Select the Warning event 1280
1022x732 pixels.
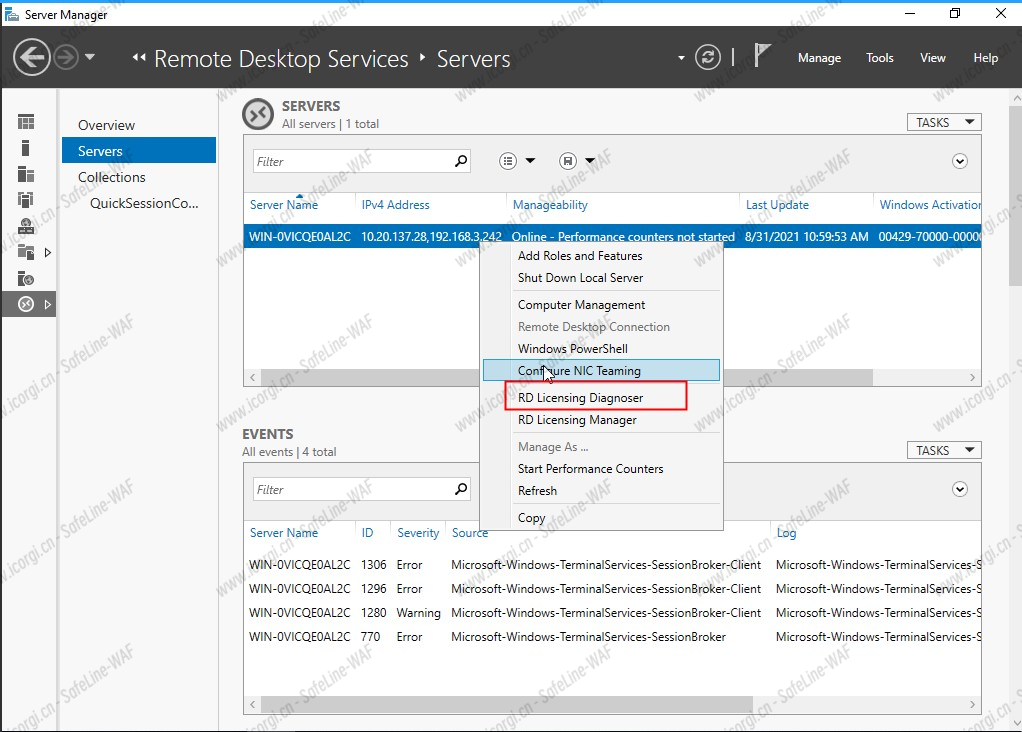(612, 613)
